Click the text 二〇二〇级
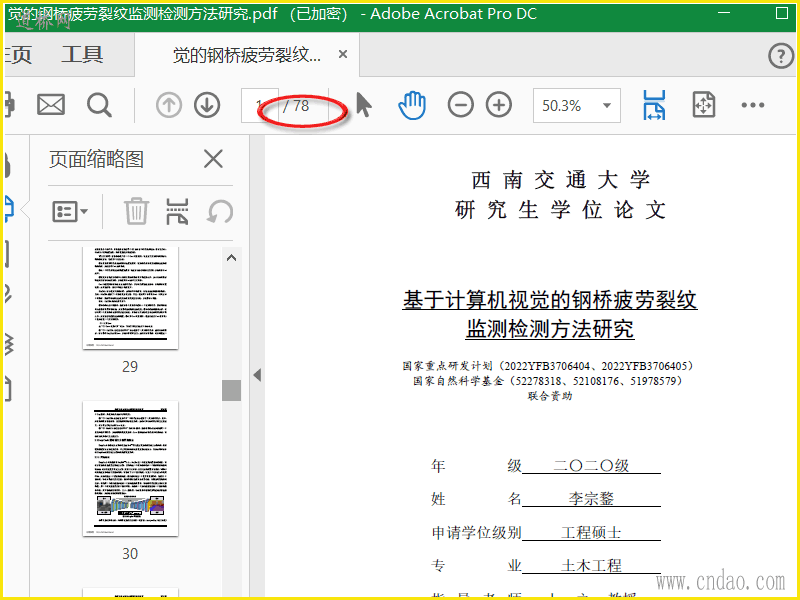 tap(591, 465)
